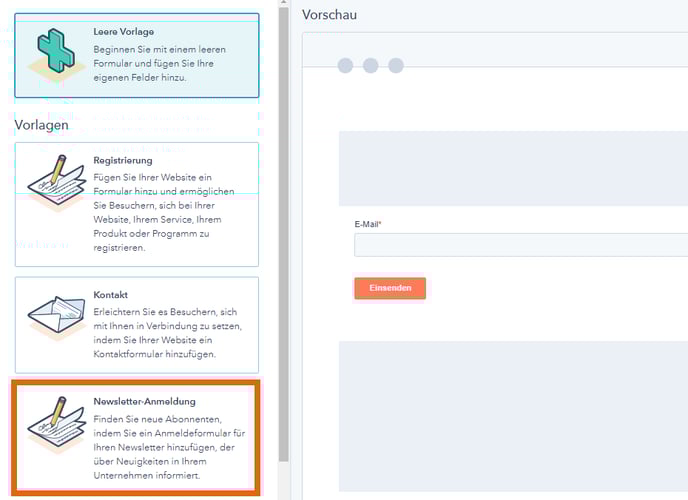This screenshot has height=500, width=688.
Task: Click the template list vertical scrollbar
Action: pyautogui.click(x=283, y=235)
